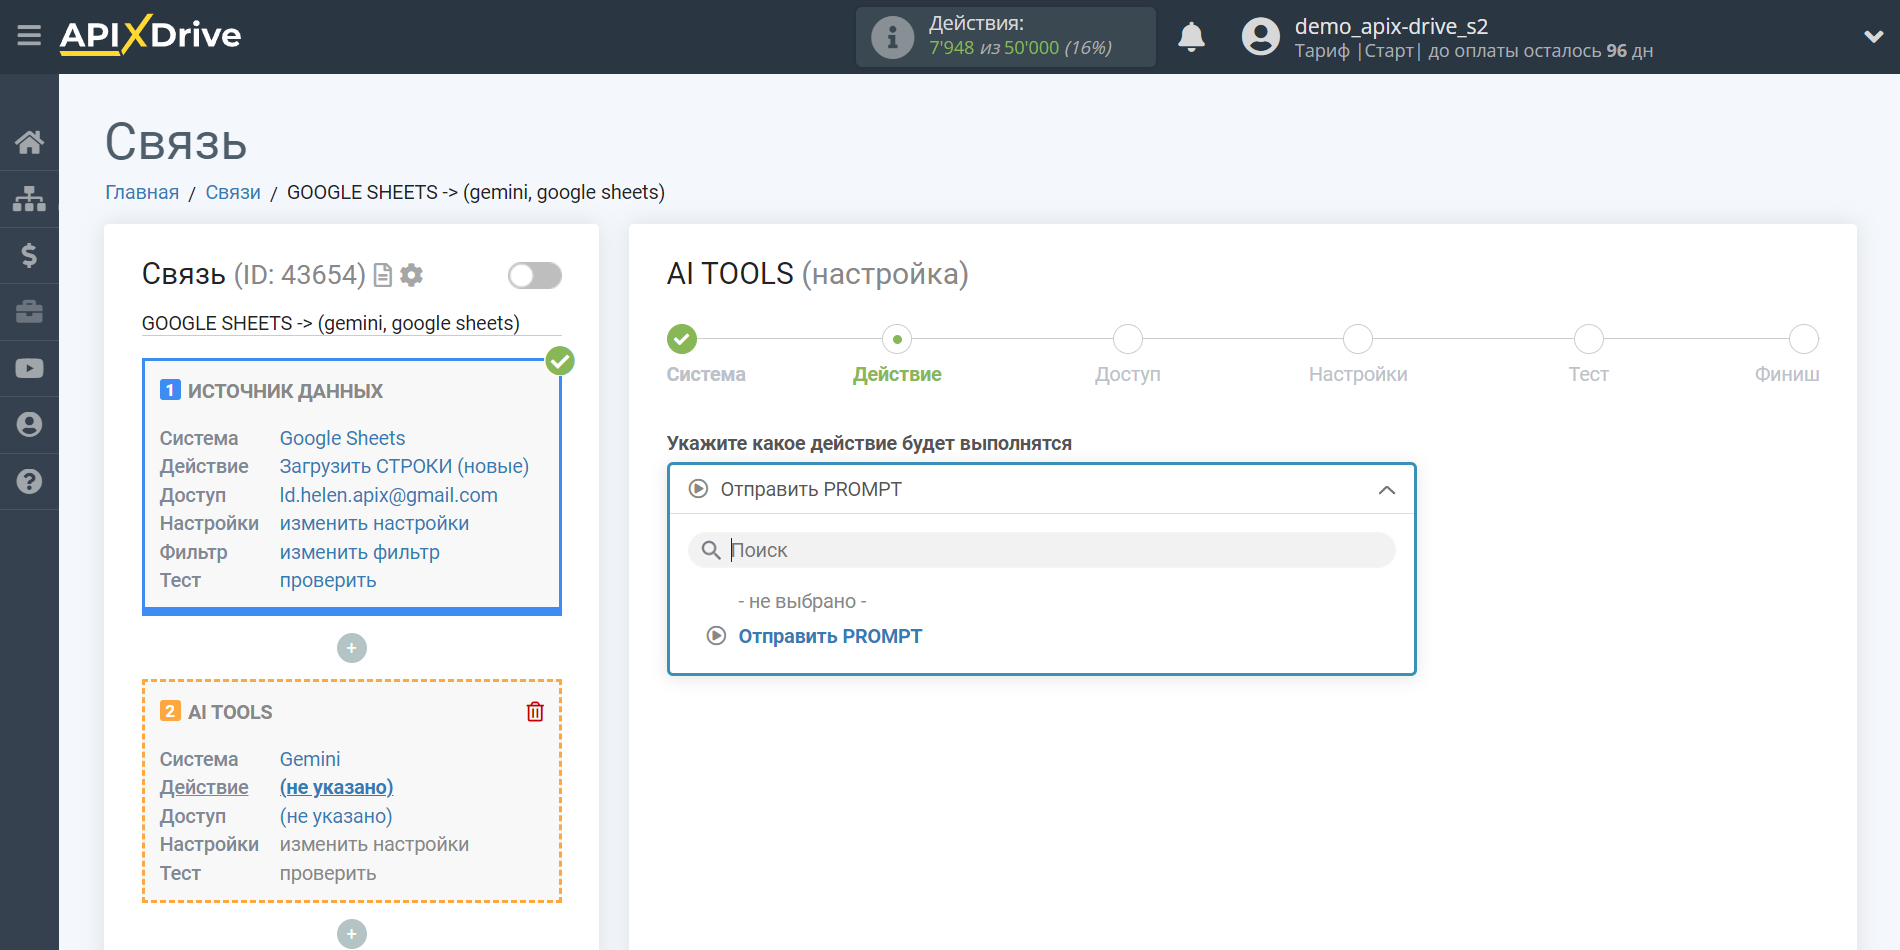
Task: Expand the account menu chevron
Action: (1873, 37)
